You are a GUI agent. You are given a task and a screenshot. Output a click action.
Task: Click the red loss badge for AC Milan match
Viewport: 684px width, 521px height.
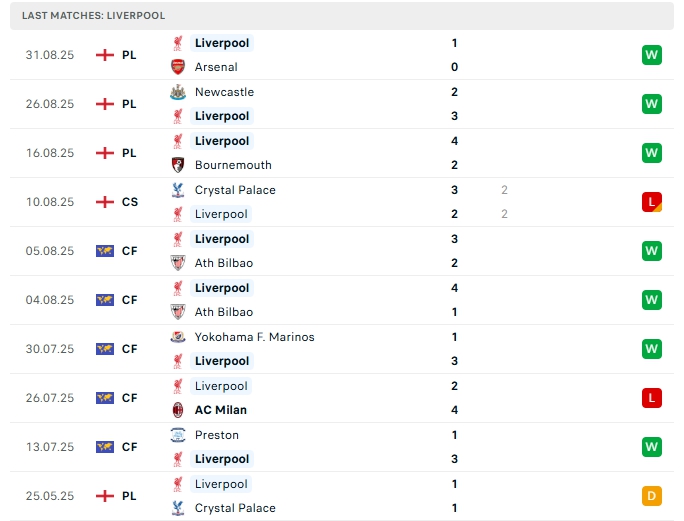pos(652,398)
